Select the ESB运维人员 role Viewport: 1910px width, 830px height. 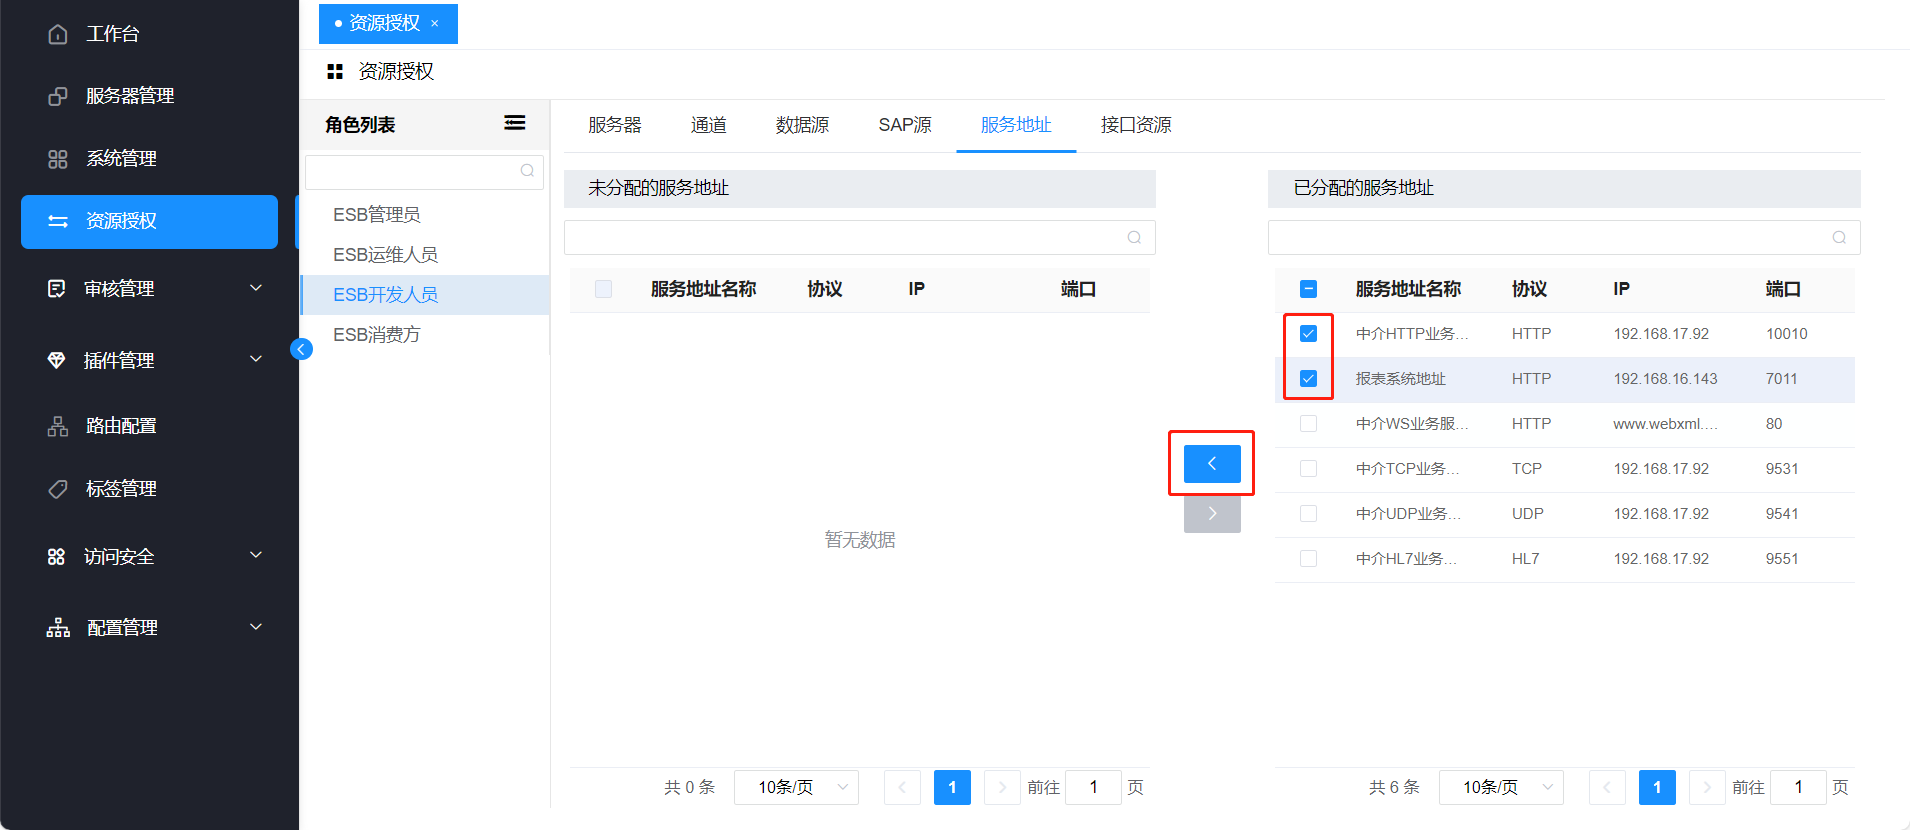(x=426, y=255)
